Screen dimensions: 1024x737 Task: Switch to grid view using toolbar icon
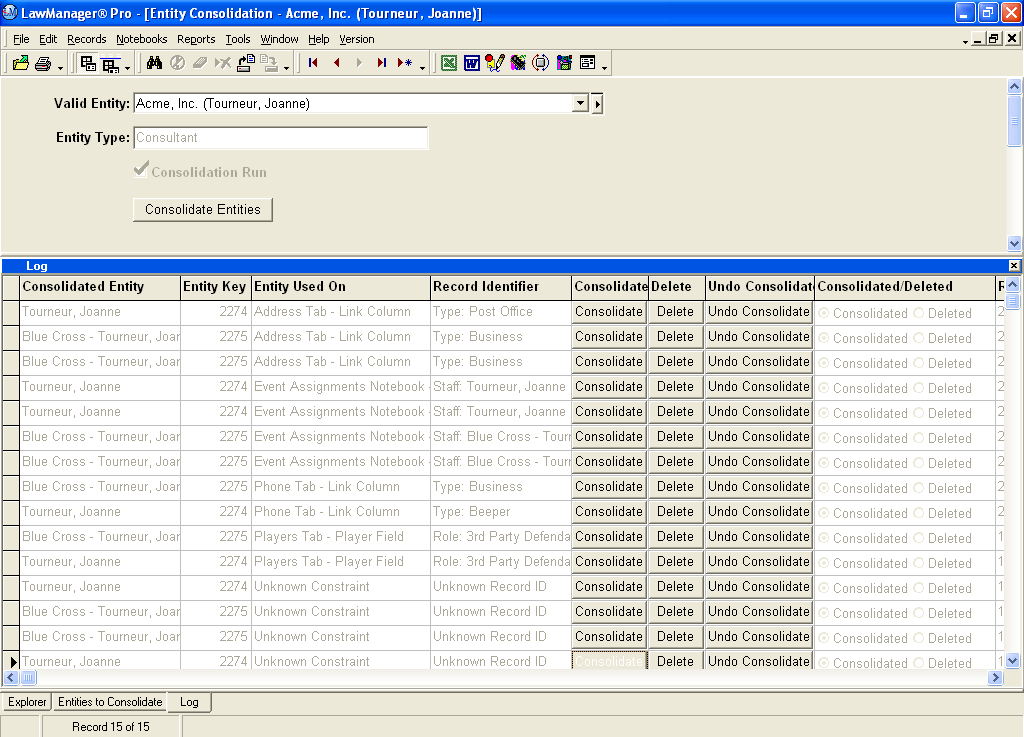coord(111,64)
